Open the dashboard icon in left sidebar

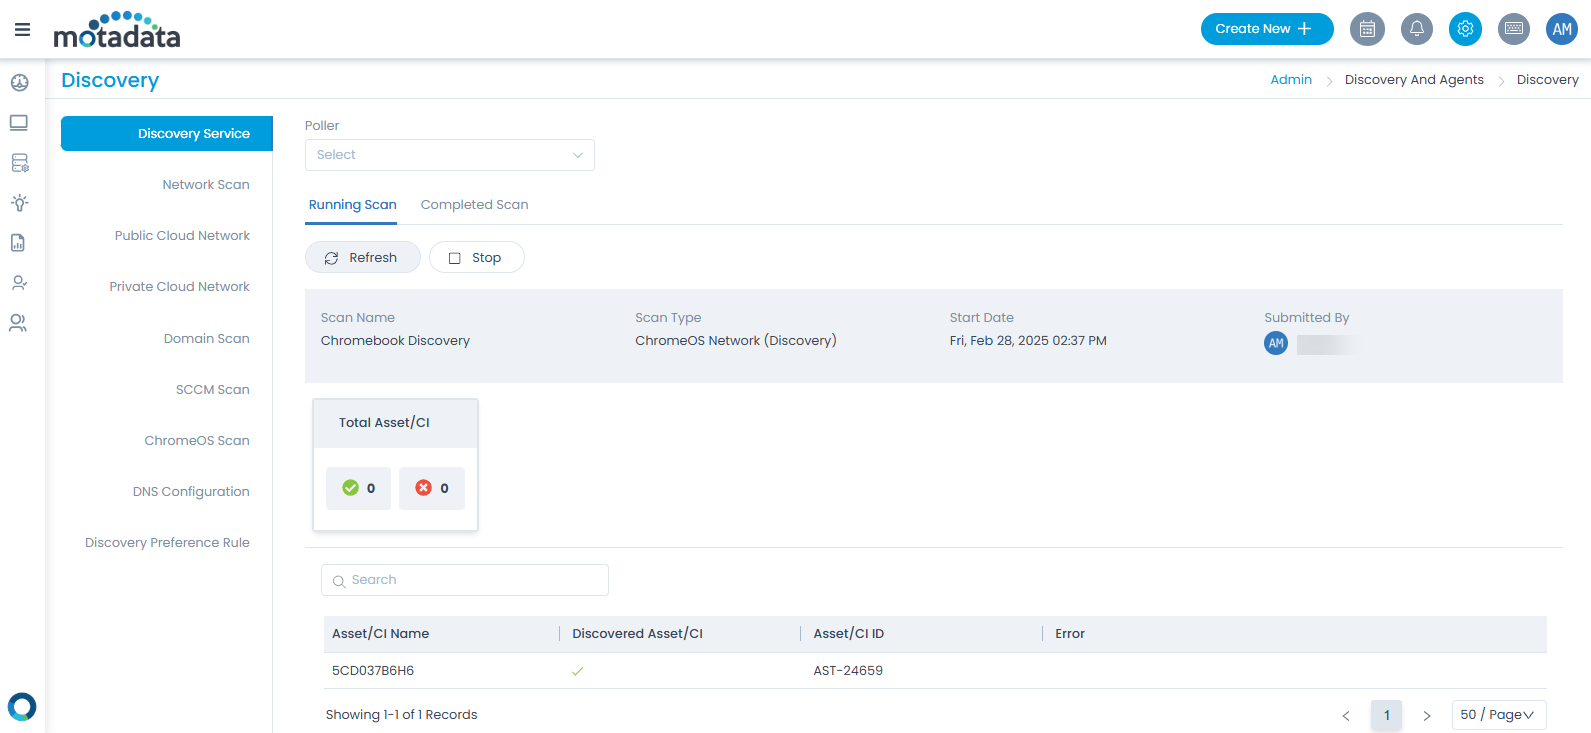click(x=19, y=83)
